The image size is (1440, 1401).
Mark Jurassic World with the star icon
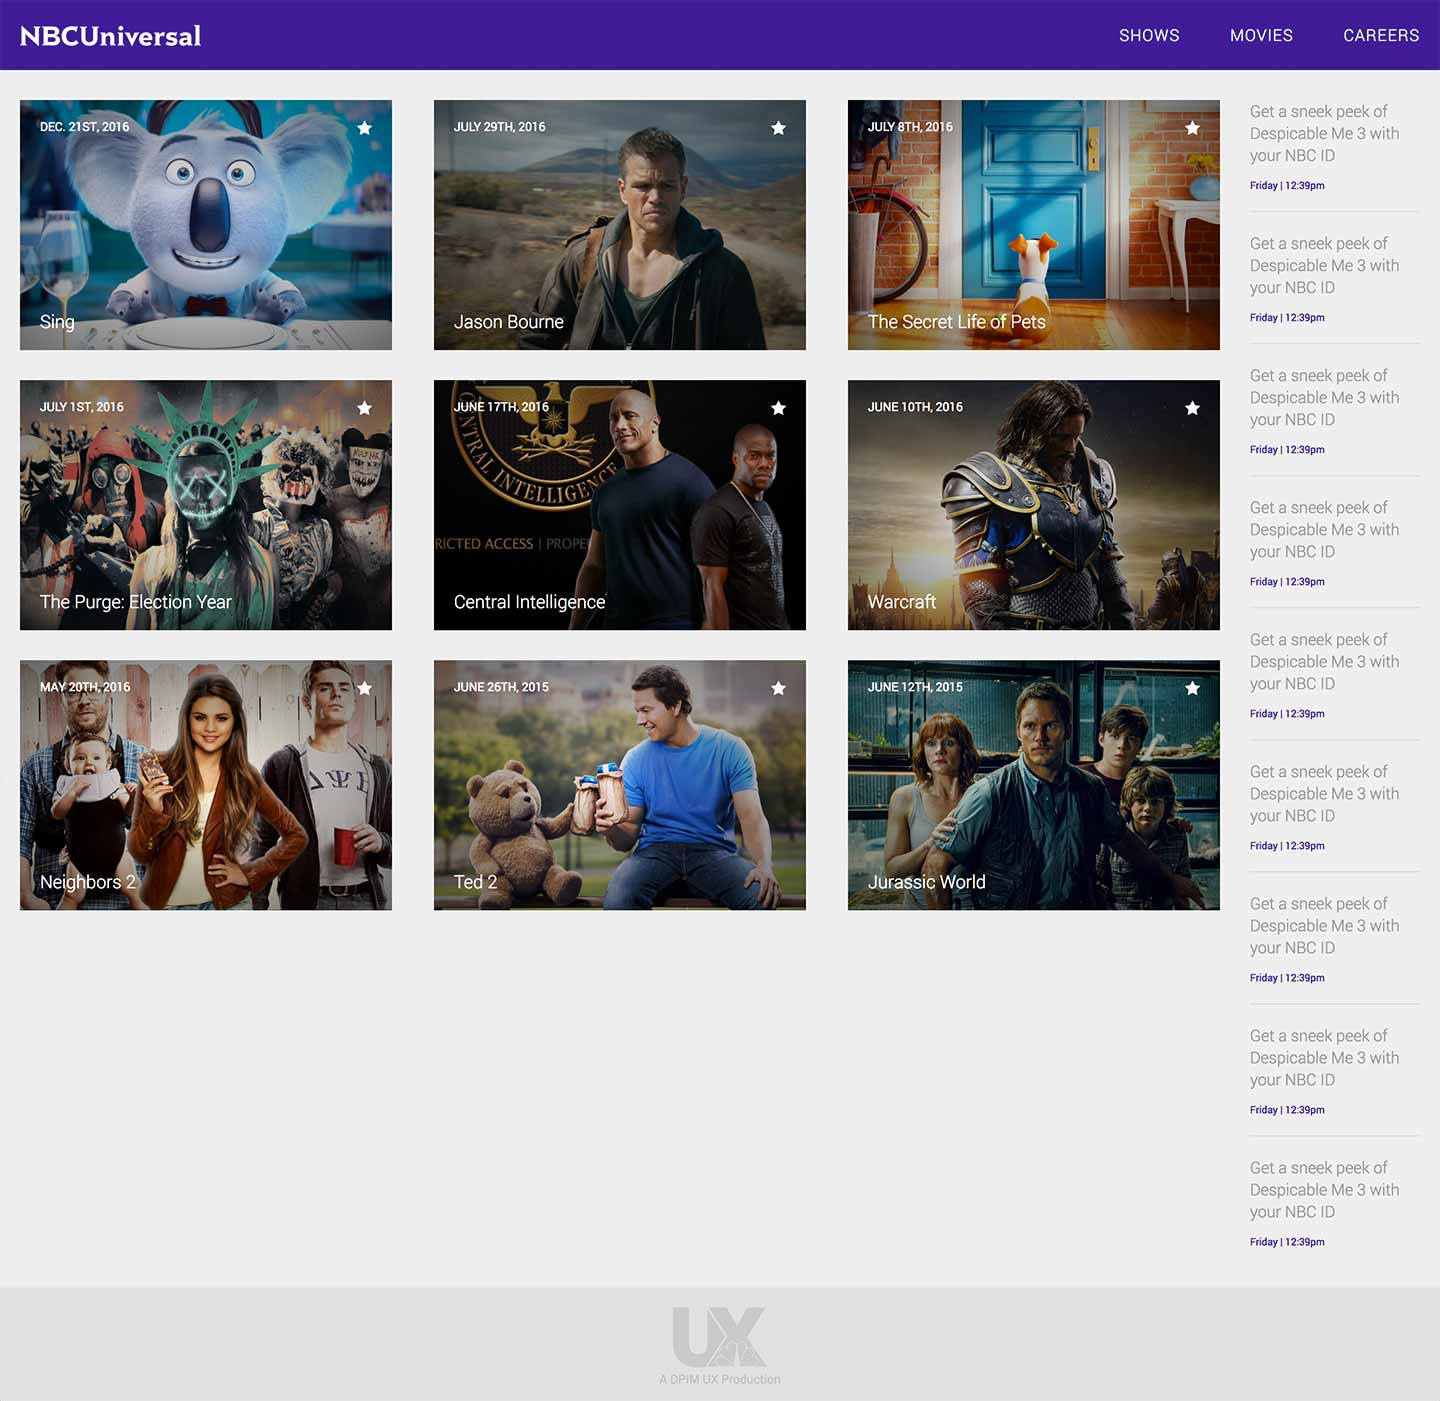point(1192,688)
